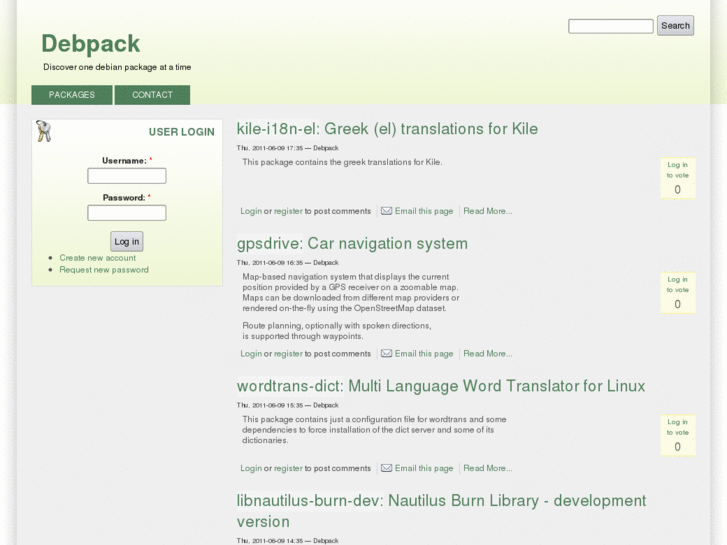Focus the Username field
This screenshot has height=545, width=727.
pos(127,176)
